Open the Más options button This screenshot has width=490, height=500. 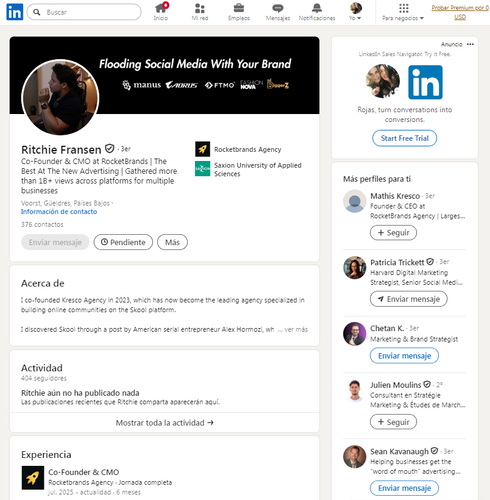172,242
